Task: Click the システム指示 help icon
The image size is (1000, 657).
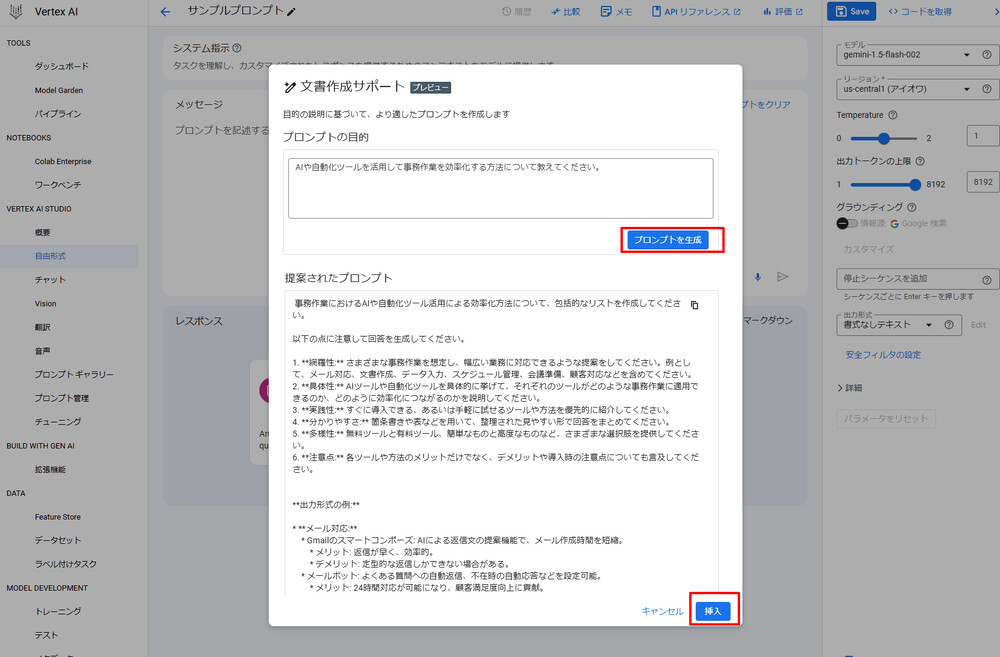Action: point(237,48)
